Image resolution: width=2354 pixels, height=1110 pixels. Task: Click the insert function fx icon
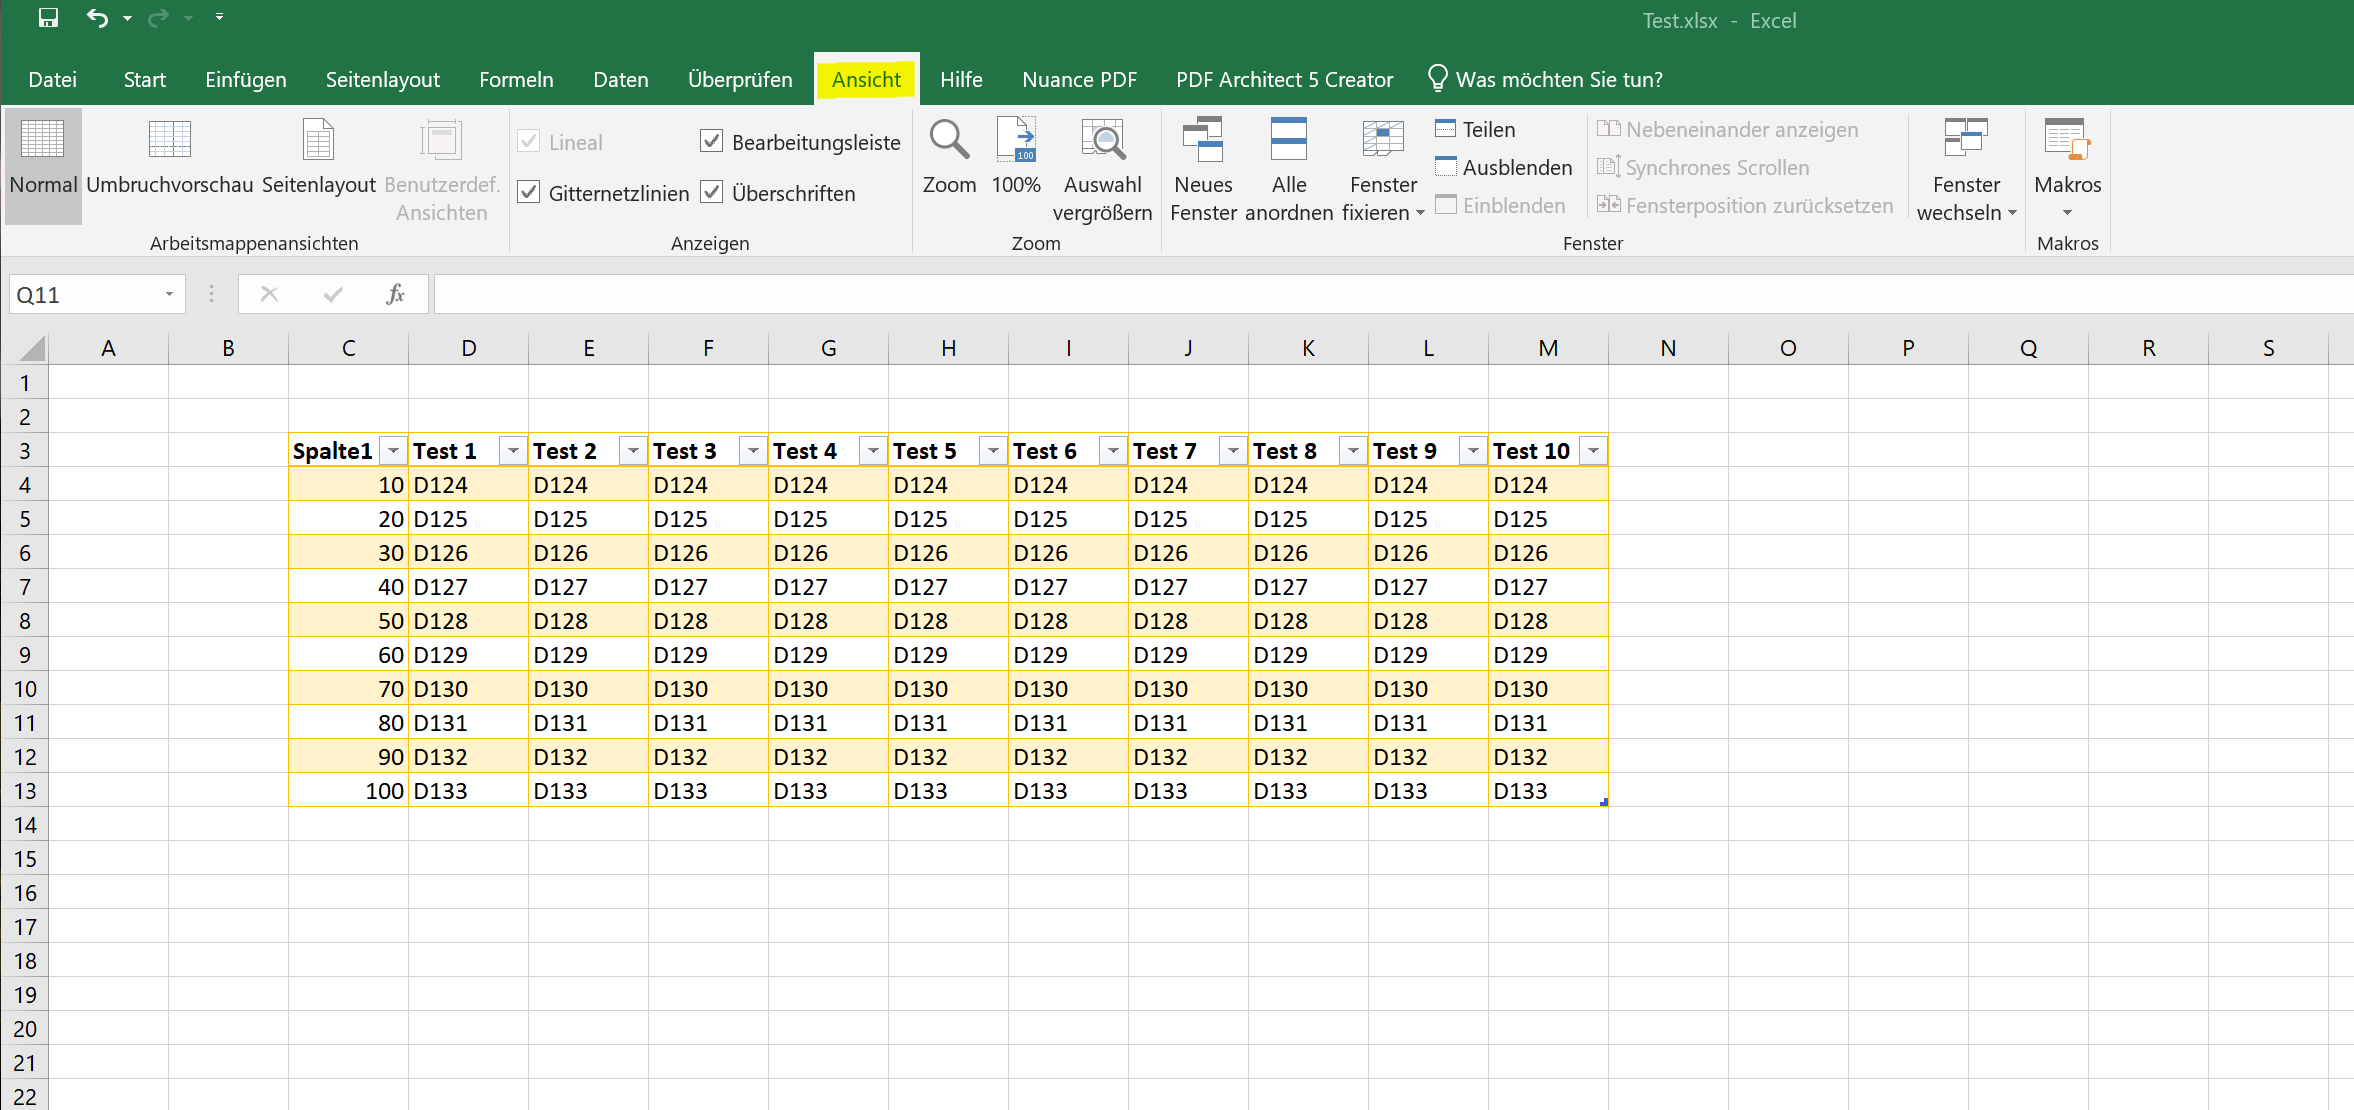coord(396,294)
